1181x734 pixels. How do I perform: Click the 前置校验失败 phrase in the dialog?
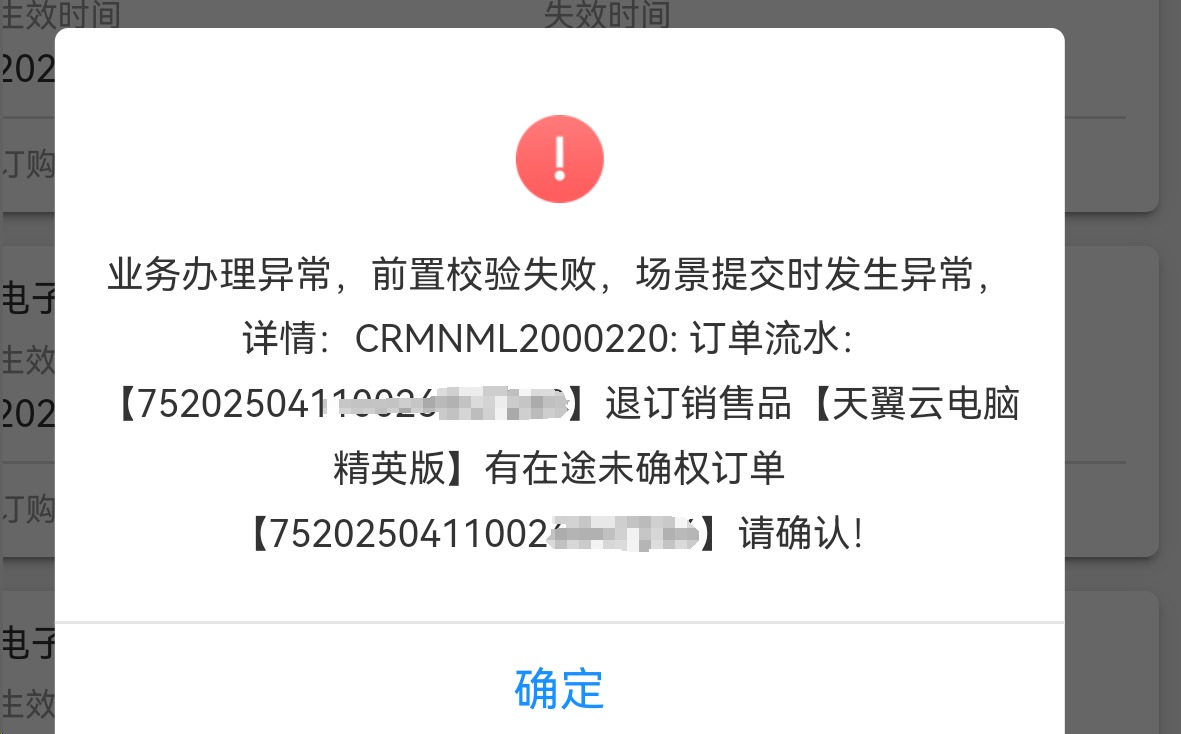tap(484, 274)
